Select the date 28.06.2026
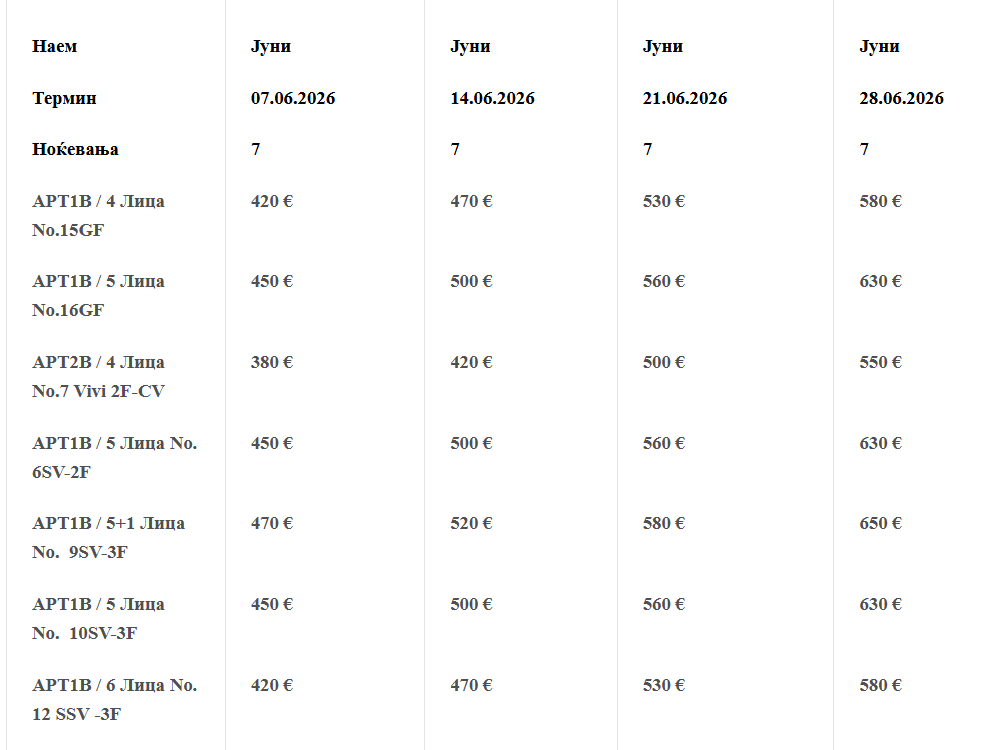Viewport: 1006px width, 750px height. tap(901, 98)
